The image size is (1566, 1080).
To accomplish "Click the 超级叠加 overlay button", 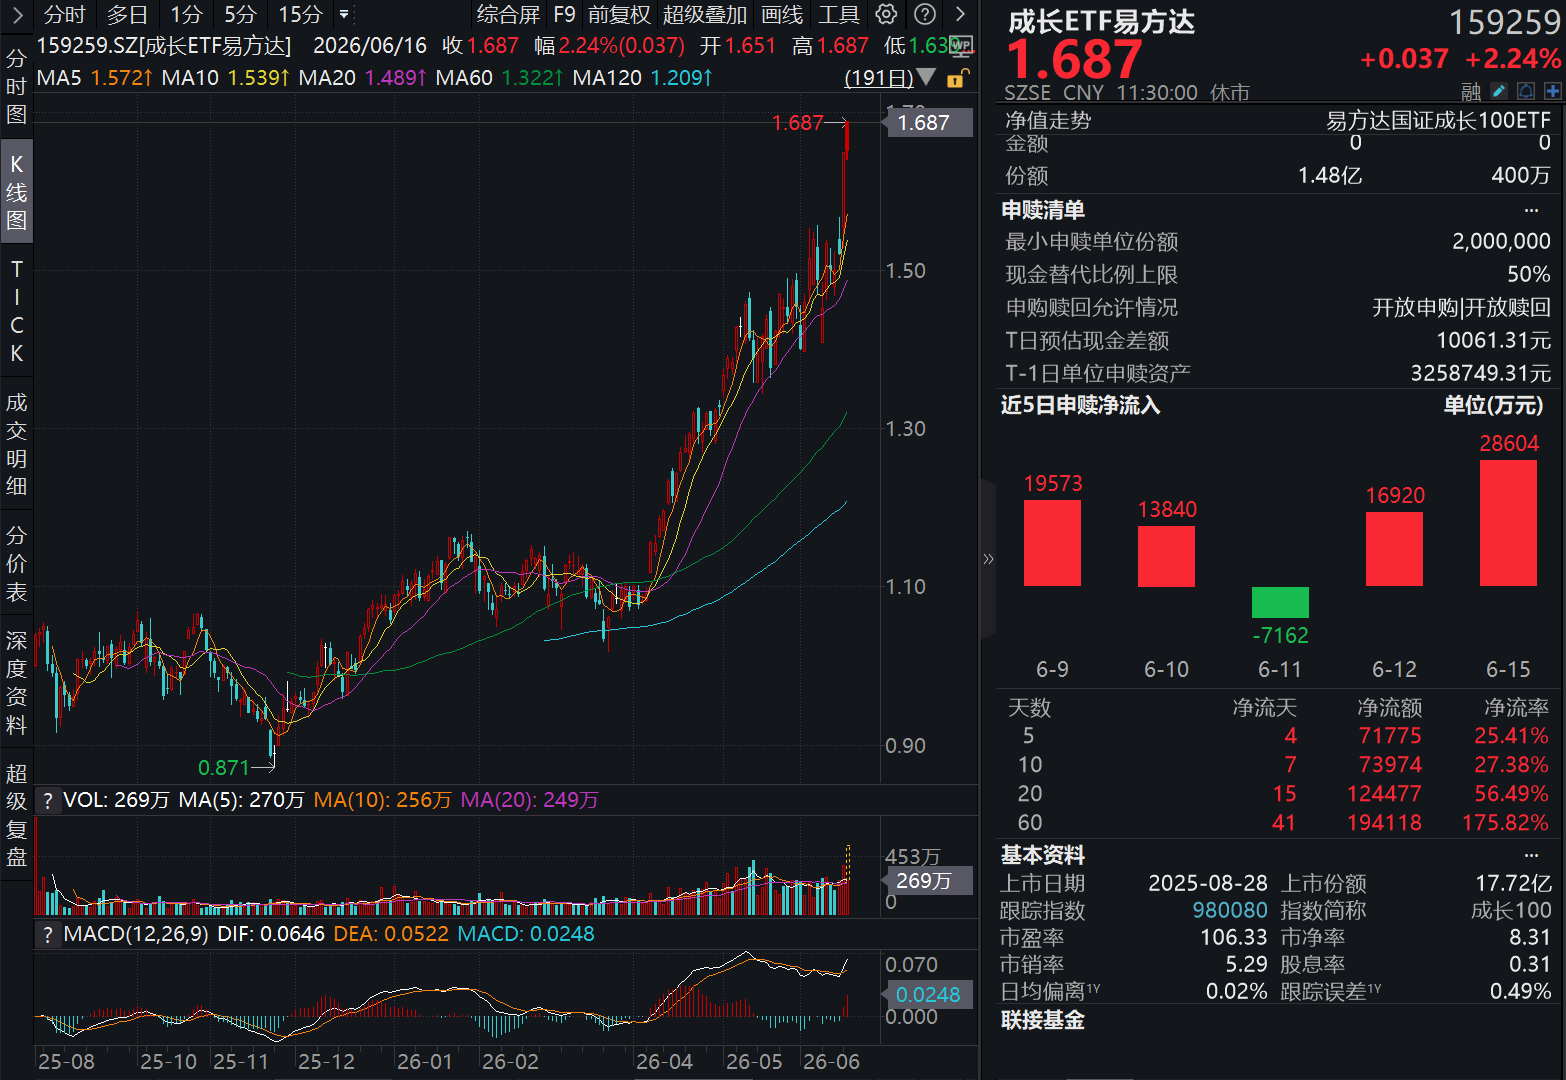I will coord(705,14).
